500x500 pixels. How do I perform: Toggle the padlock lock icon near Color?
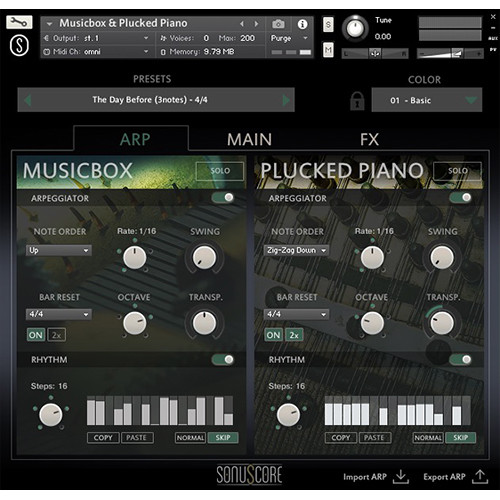click(x=357, y=101)
